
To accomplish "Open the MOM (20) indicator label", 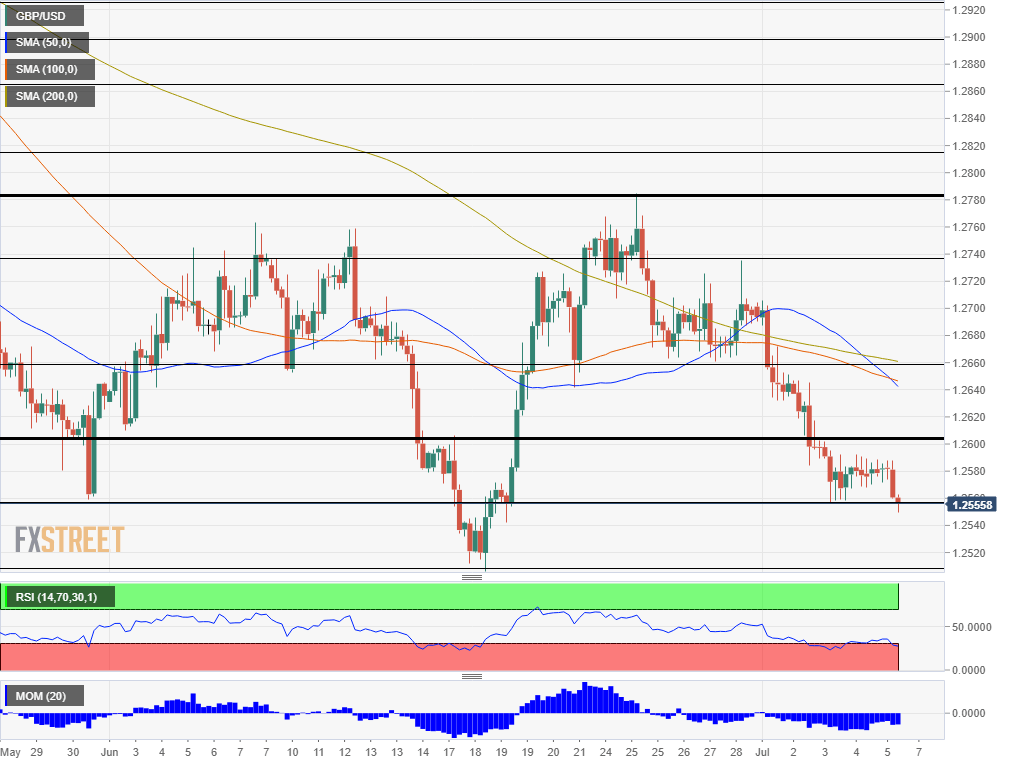I will click(43, 696).
